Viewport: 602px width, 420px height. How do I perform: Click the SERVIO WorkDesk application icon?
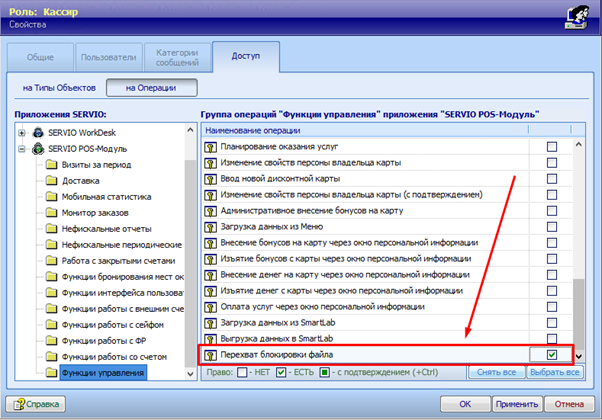pyautogui.click(x=37, y=132)
